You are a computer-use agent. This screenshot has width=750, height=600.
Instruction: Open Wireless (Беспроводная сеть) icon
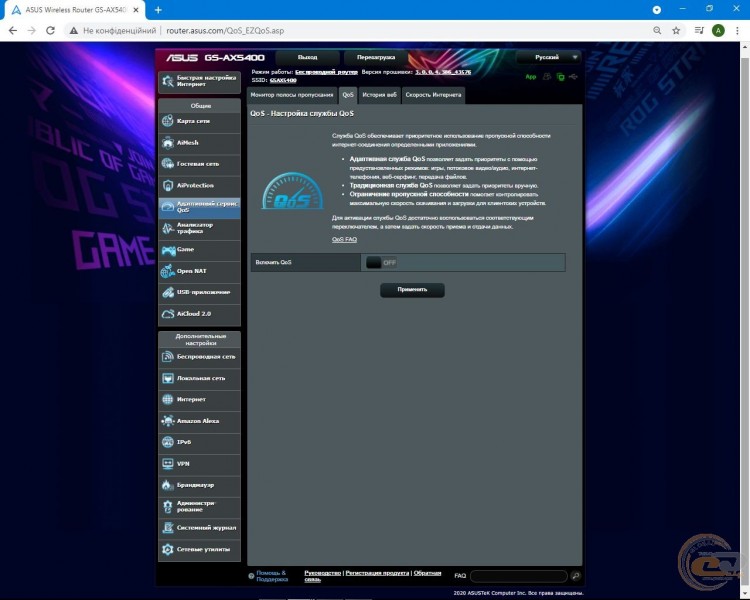point(167,356)
